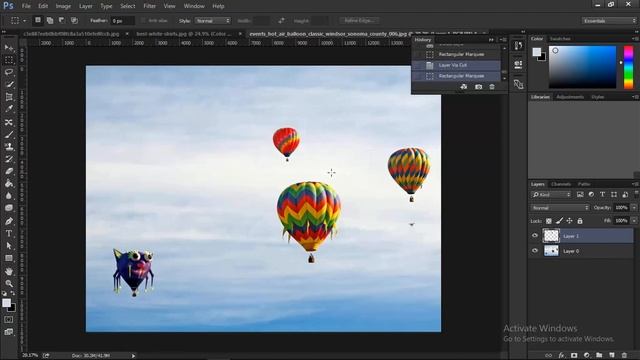Image resolution: width=640 pixels, height=360 pixels.
Task: Select the Pen tool
Action: [9, 221]
